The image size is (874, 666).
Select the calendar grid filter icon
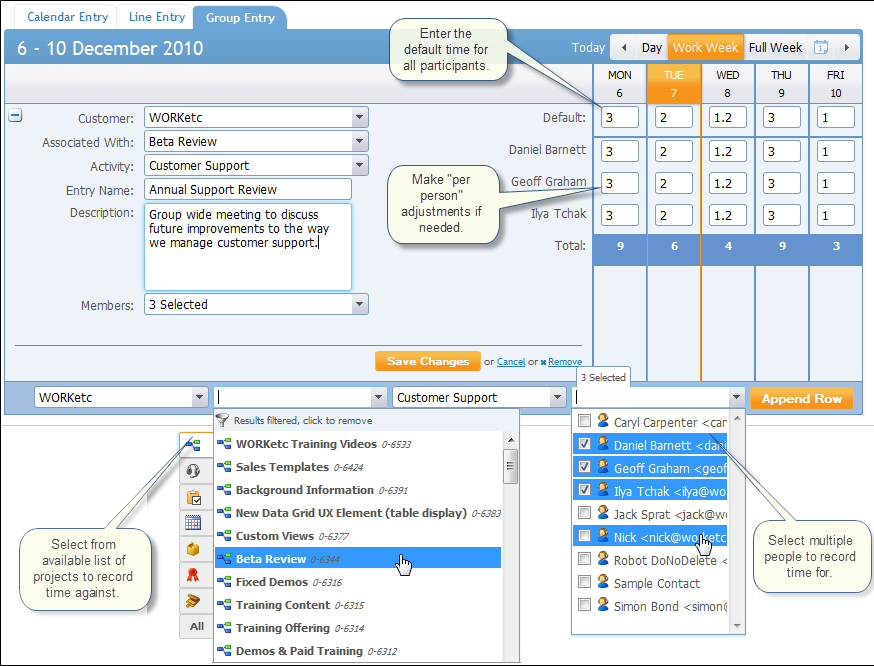click(x=194, y=523)
